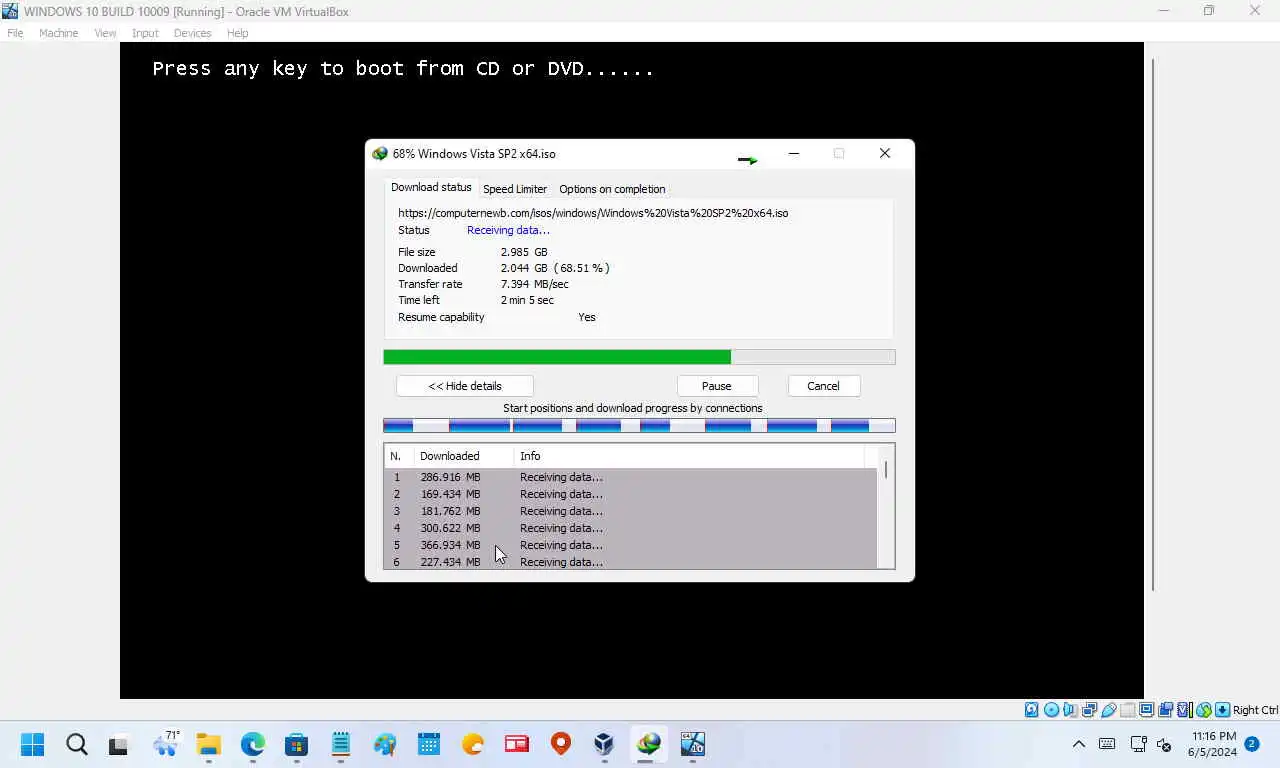Select connection row 3 with 181.762 MB
The height and width of the screenshot is (768, 1280).
tap(630, 511)
